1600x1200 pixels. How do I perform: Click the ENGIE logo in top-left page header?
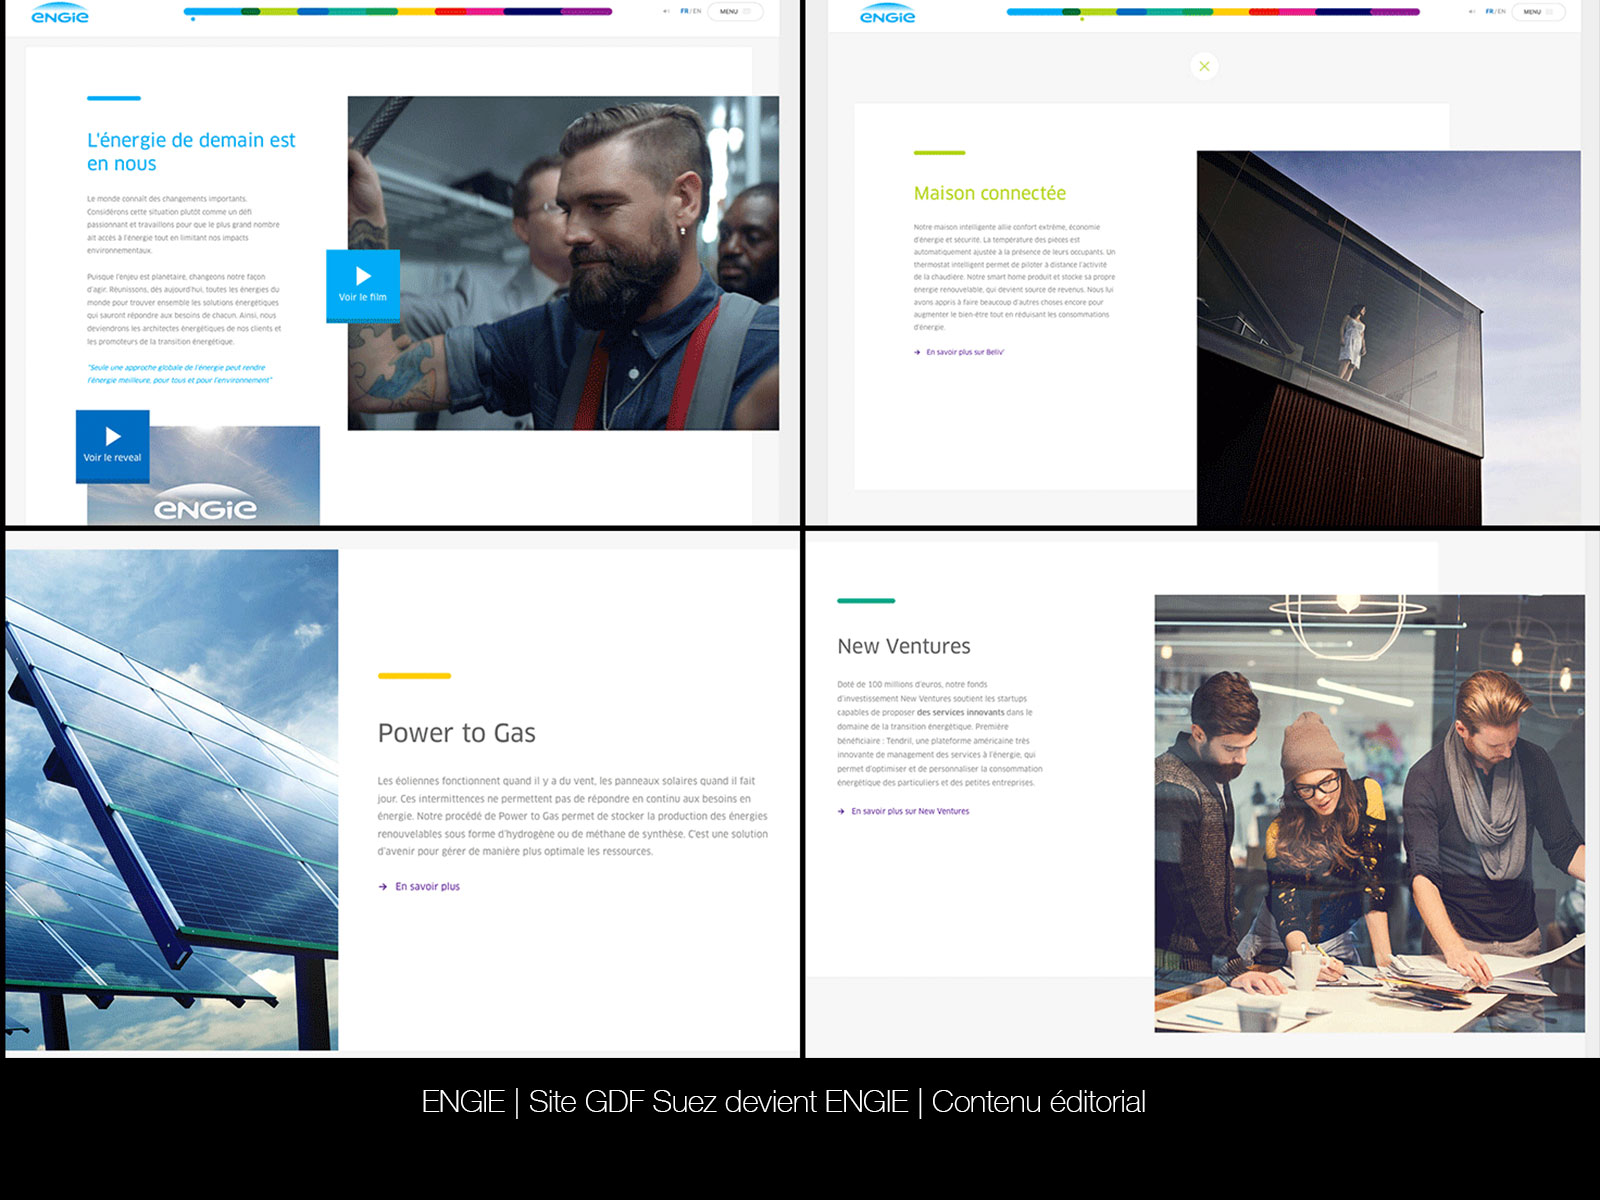60,13
